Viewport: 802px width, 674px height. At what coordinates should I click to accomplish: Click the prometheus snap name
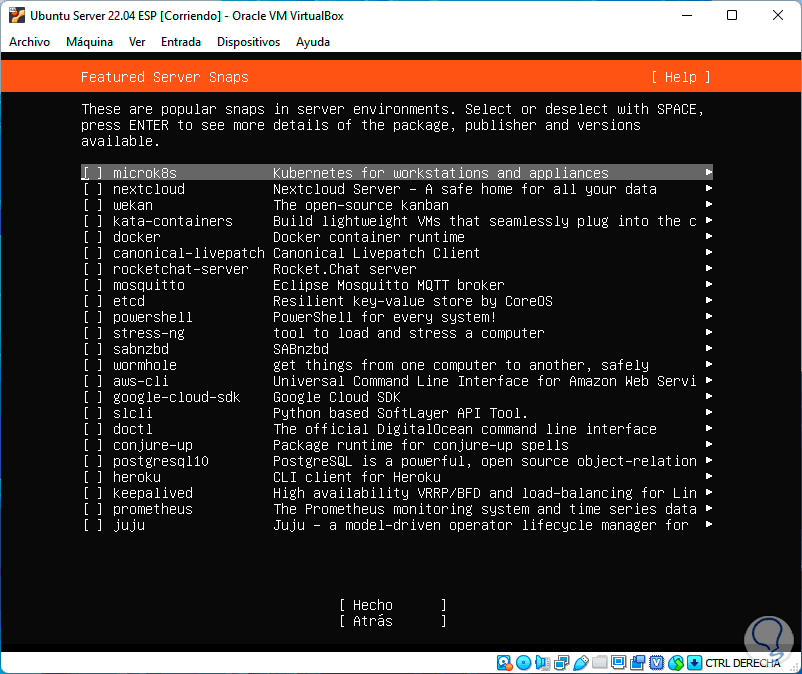click(x=152, y=509)
